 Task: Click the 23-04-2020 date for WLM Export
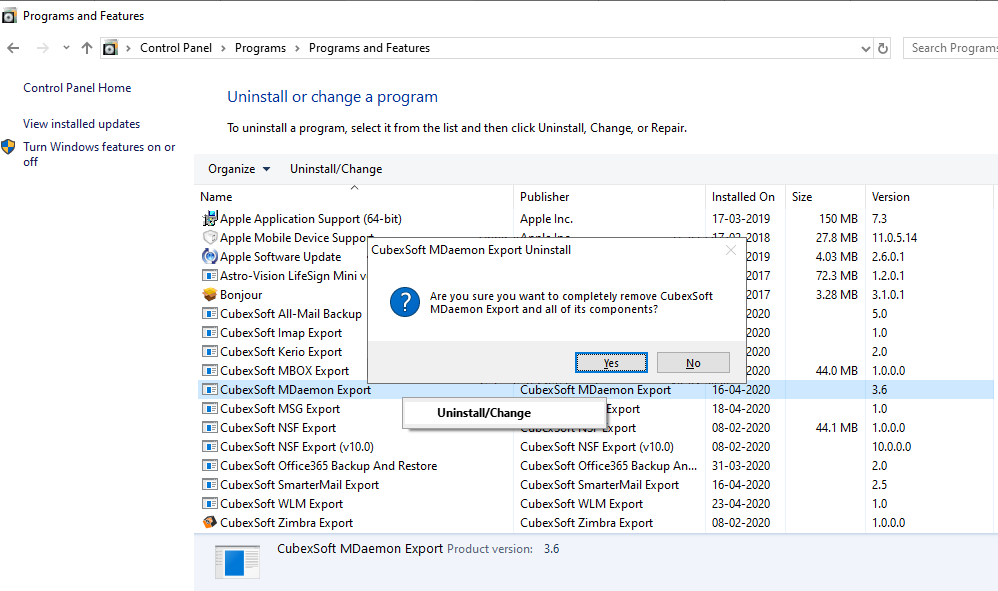741,503
